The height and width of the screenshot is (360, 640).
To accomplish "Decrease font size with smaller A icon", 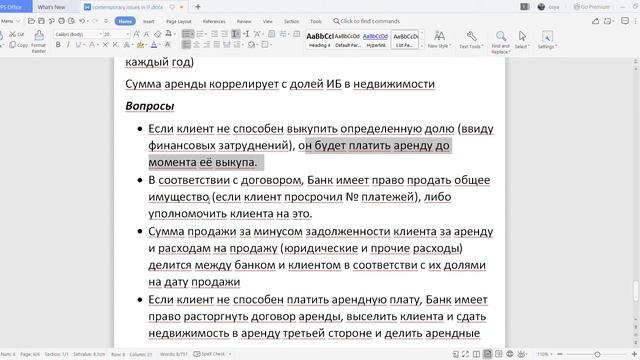I will pos(146,34).
